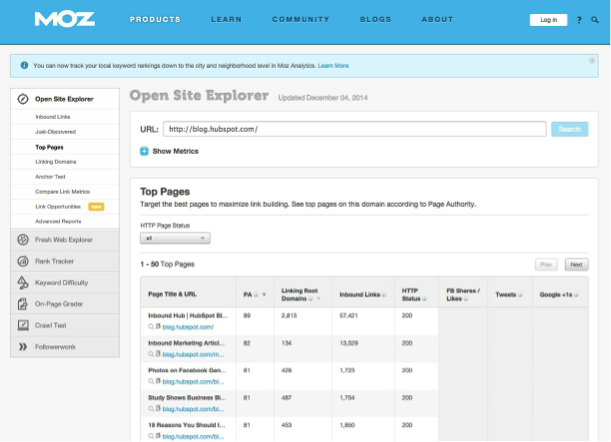
Task: Click the Search button
Action: [x=569, y=129]
